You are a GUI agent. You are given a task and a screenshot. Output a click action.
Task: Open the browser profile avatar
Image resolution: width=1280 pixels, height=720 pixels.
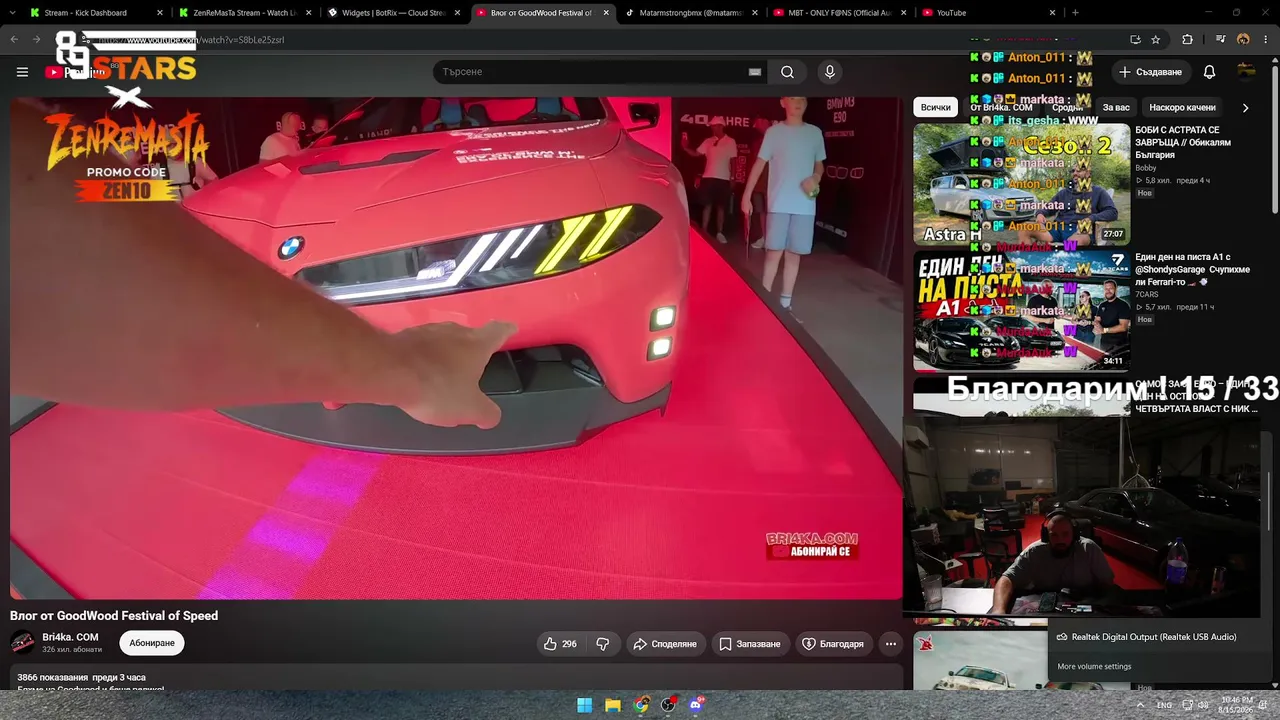tap(1243, 40)
